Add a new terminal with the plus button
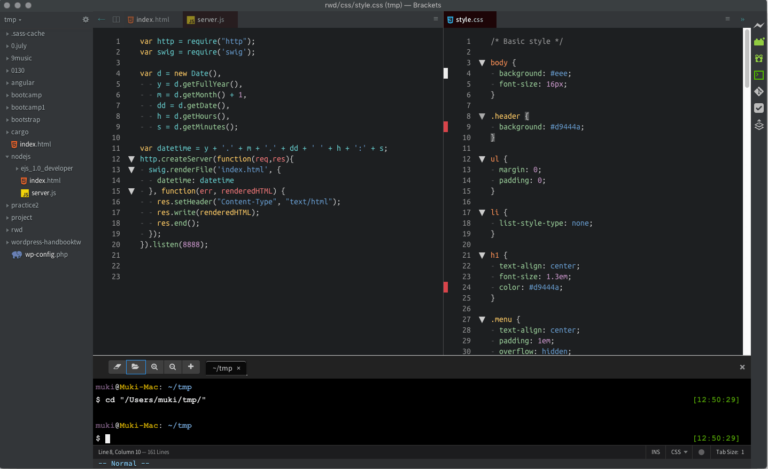The height and width of the screenshot is (469, 768). click(191, 367)
